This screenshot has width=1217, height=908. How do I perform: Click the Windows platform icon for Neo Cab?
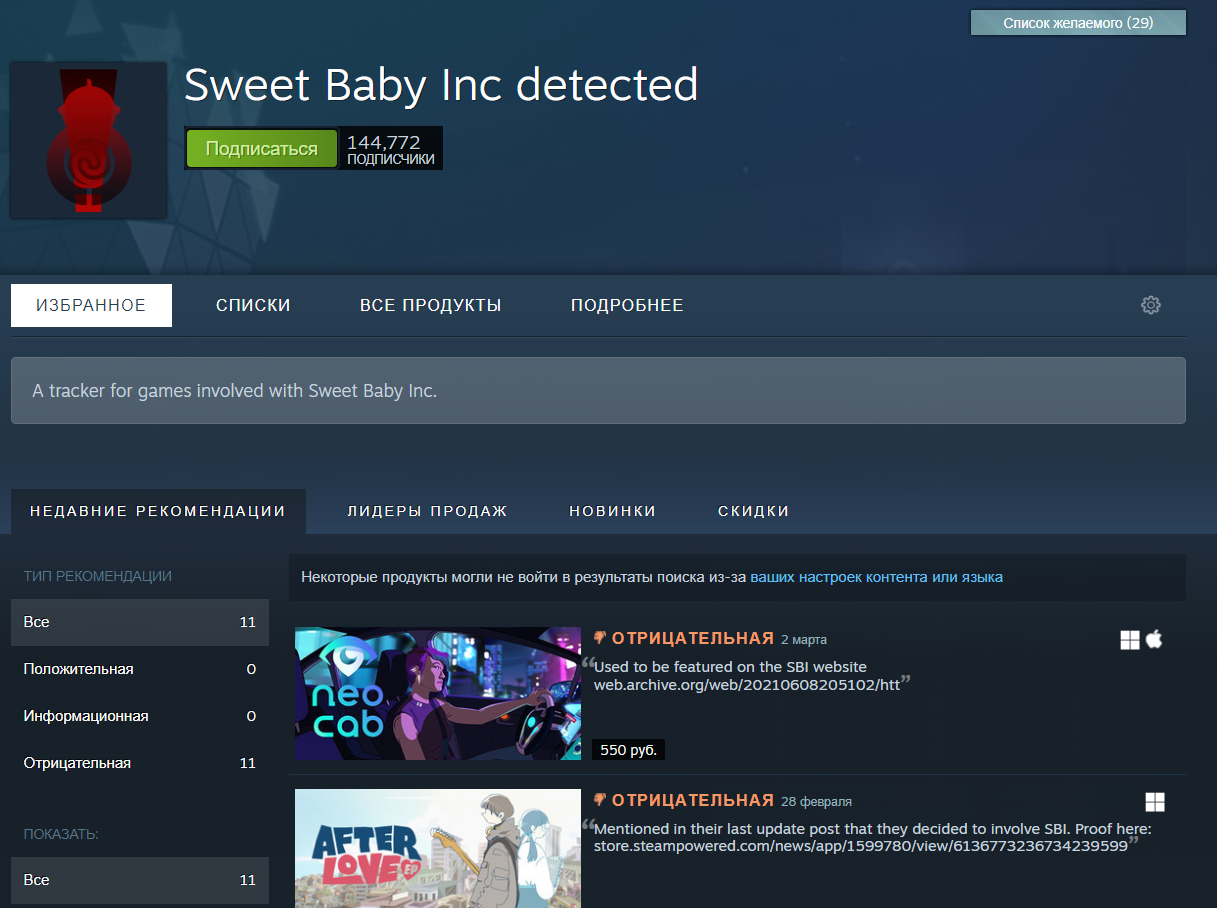pos(1130,640)
